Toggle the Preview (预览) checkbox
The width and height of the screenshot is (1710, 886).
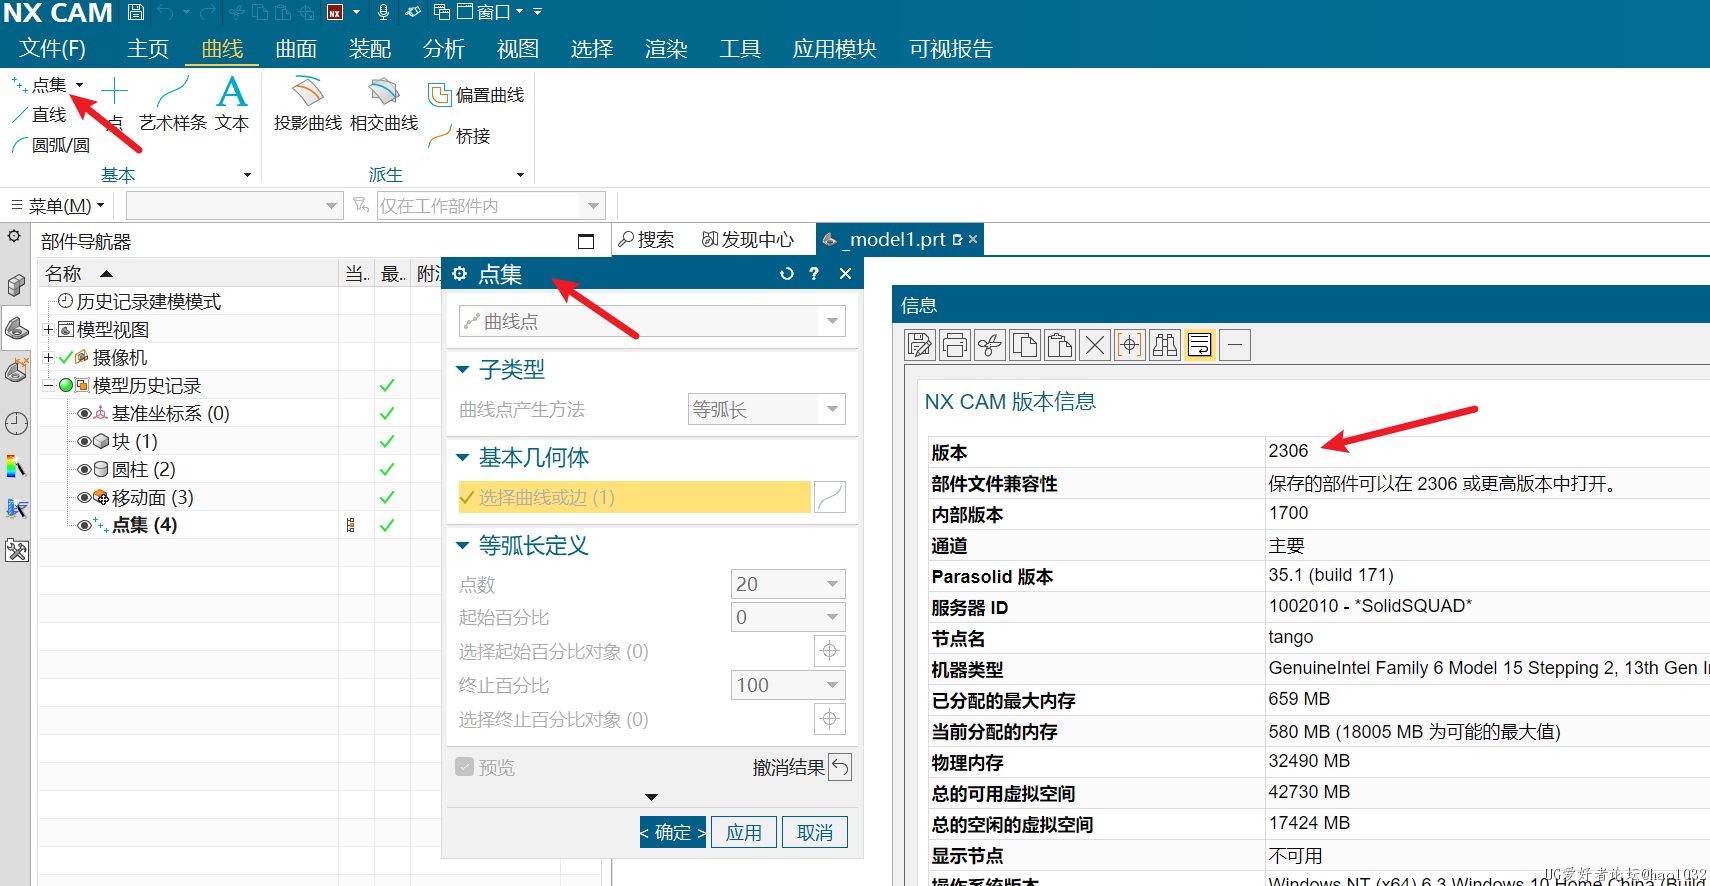[x=464, y=767]
